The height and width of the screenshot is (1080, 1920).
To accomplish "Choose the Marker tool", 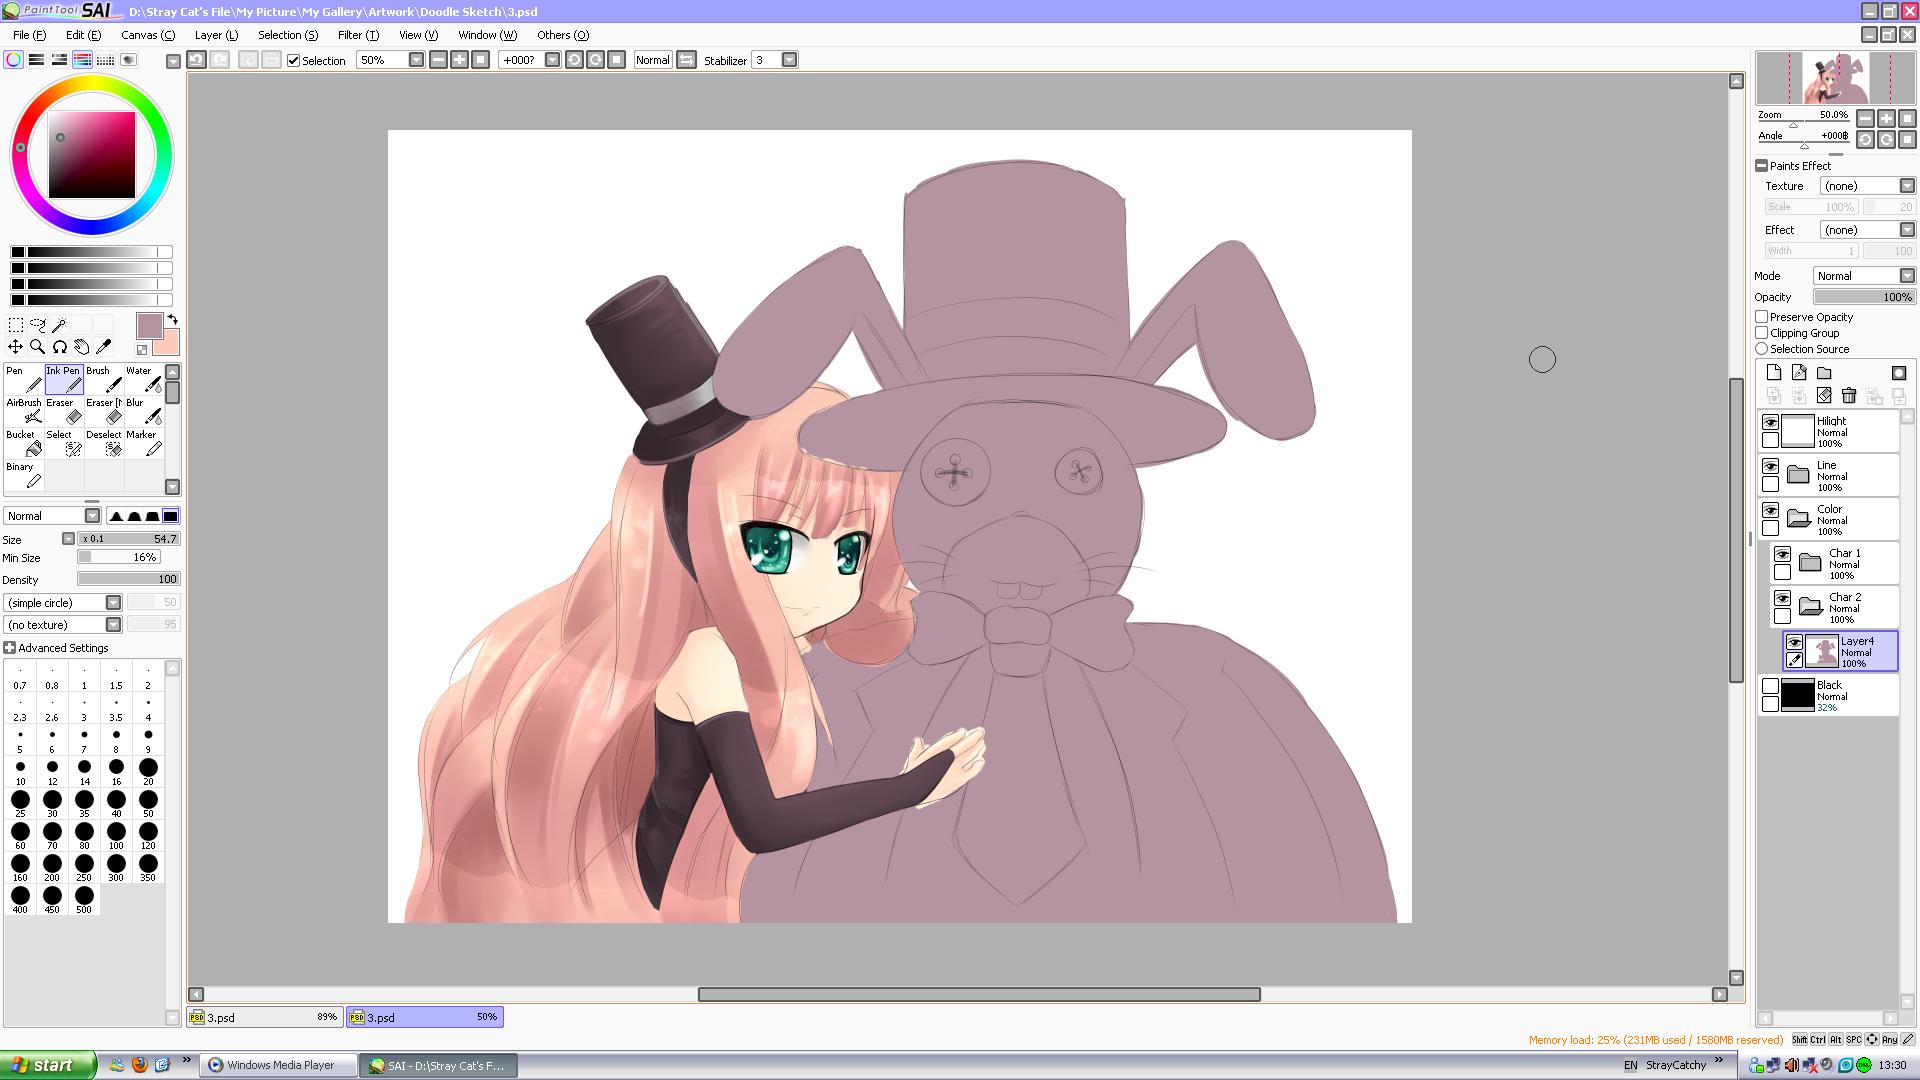I will click(144, 443).
